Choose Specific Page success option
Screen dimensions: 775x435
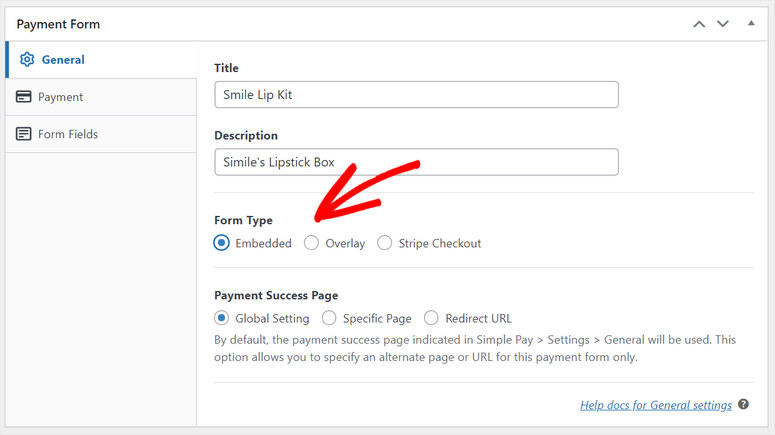point(329,318)
